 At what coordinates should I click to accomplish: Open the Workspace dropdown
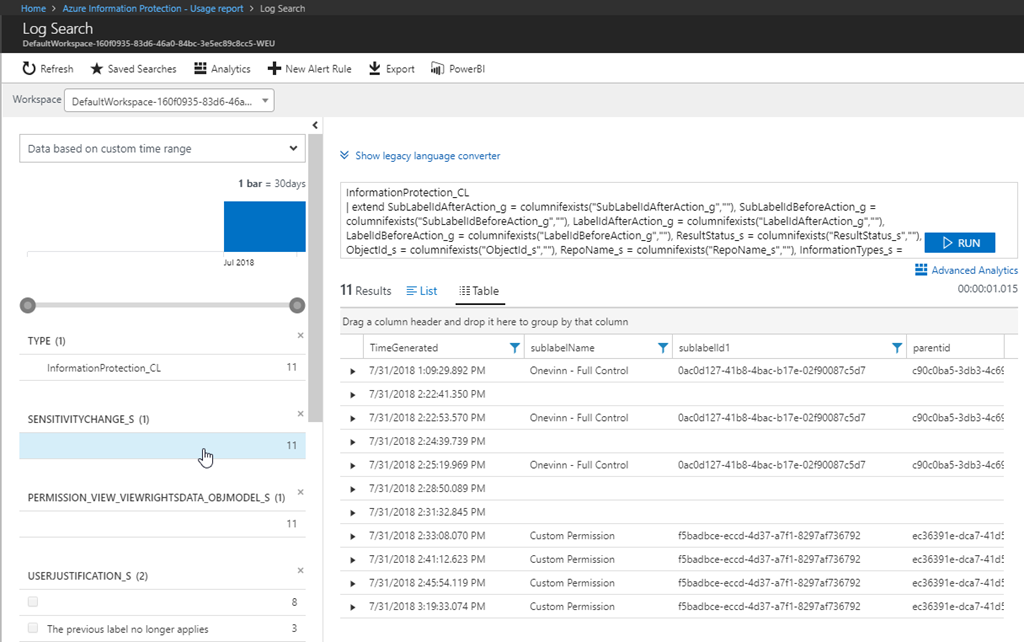pyautogui.click(x=169, y=101)
